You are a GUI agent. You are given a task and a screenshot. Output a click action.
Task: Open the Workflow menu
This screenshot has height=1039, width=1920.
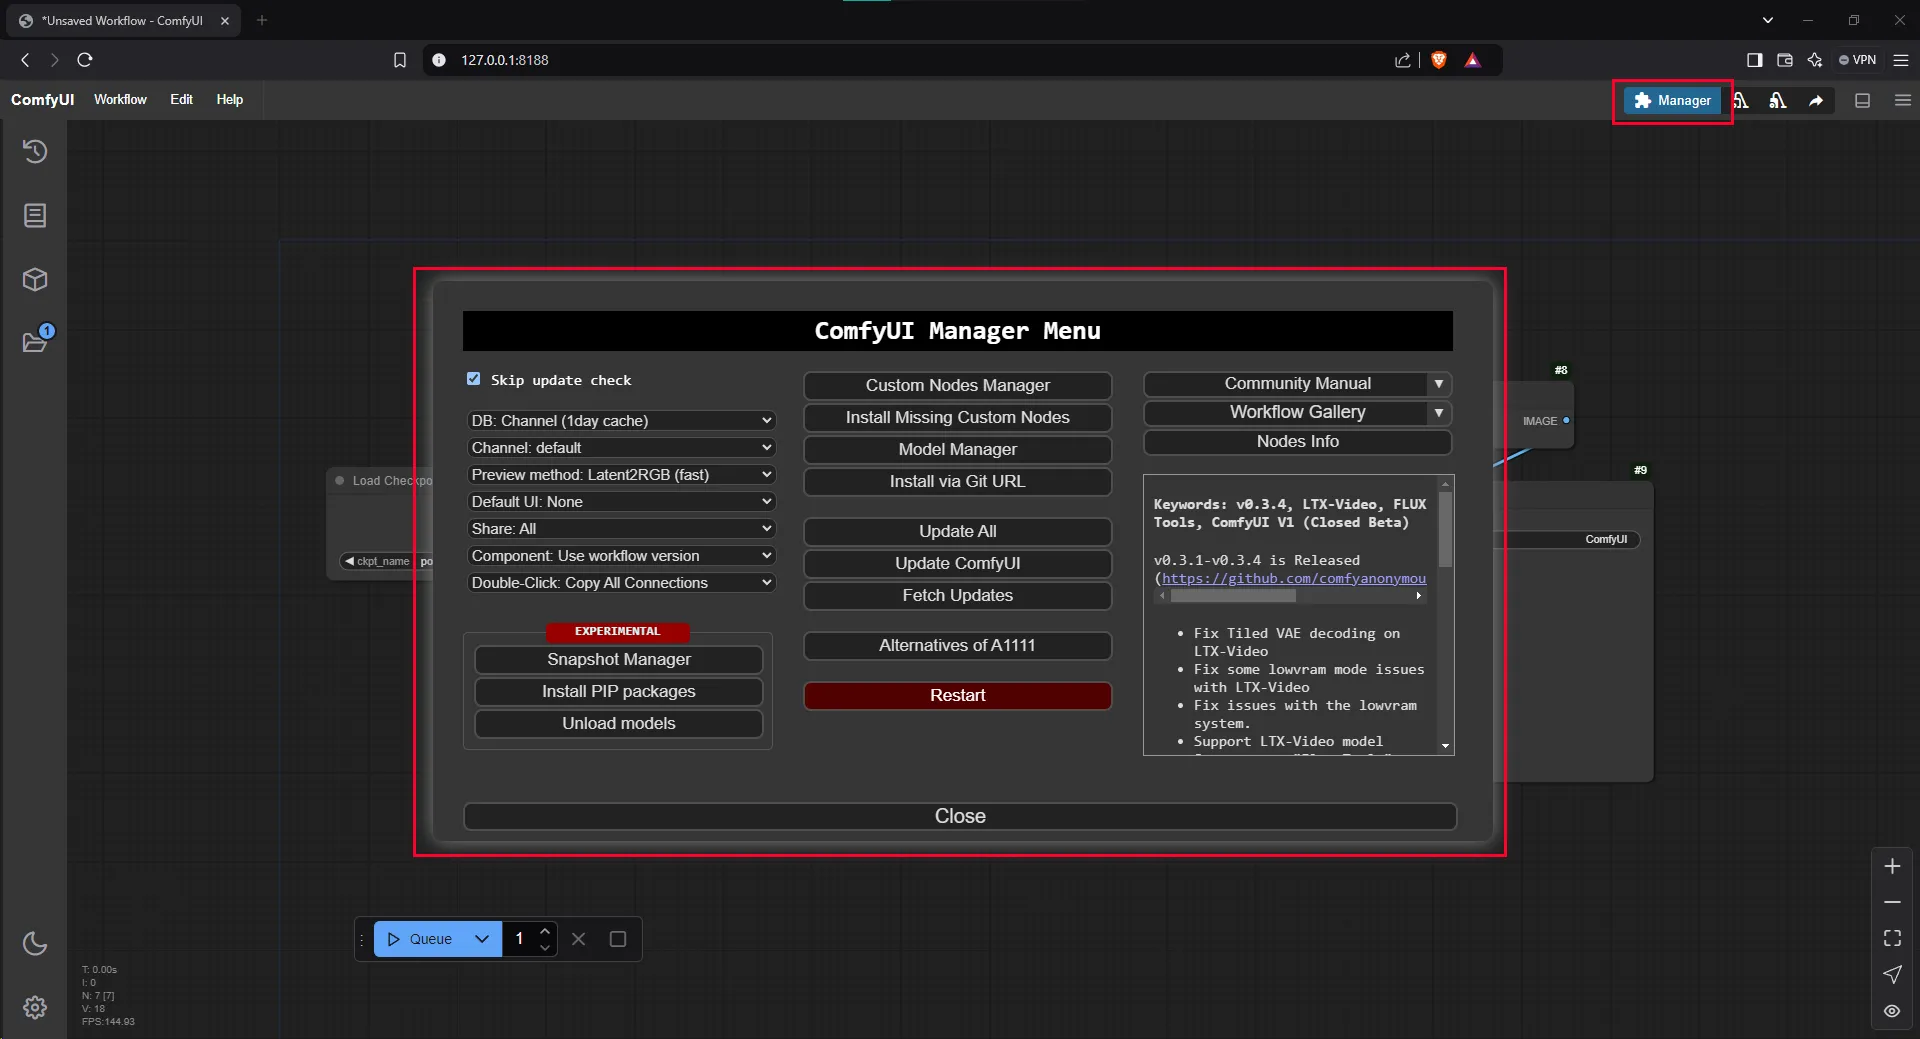point(120,99)
